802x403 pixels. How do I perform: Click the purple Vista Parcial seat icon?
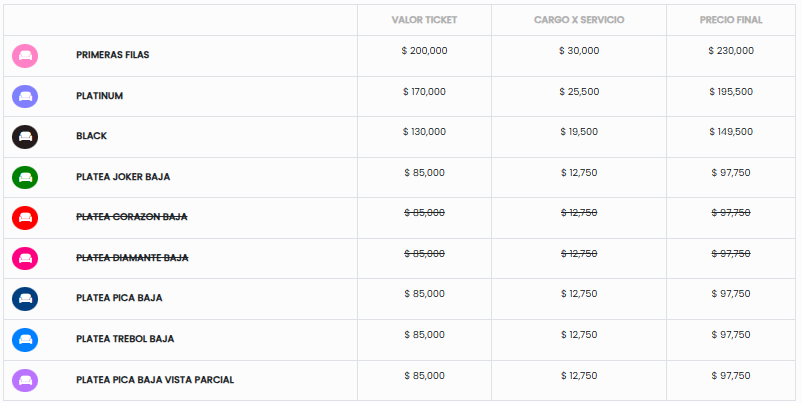pyautogui.click(x=25, y=380)
